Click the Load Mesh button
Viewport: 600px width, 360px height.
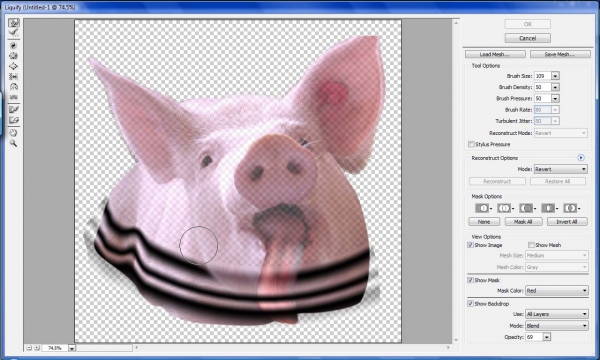(x=495, y=54)
